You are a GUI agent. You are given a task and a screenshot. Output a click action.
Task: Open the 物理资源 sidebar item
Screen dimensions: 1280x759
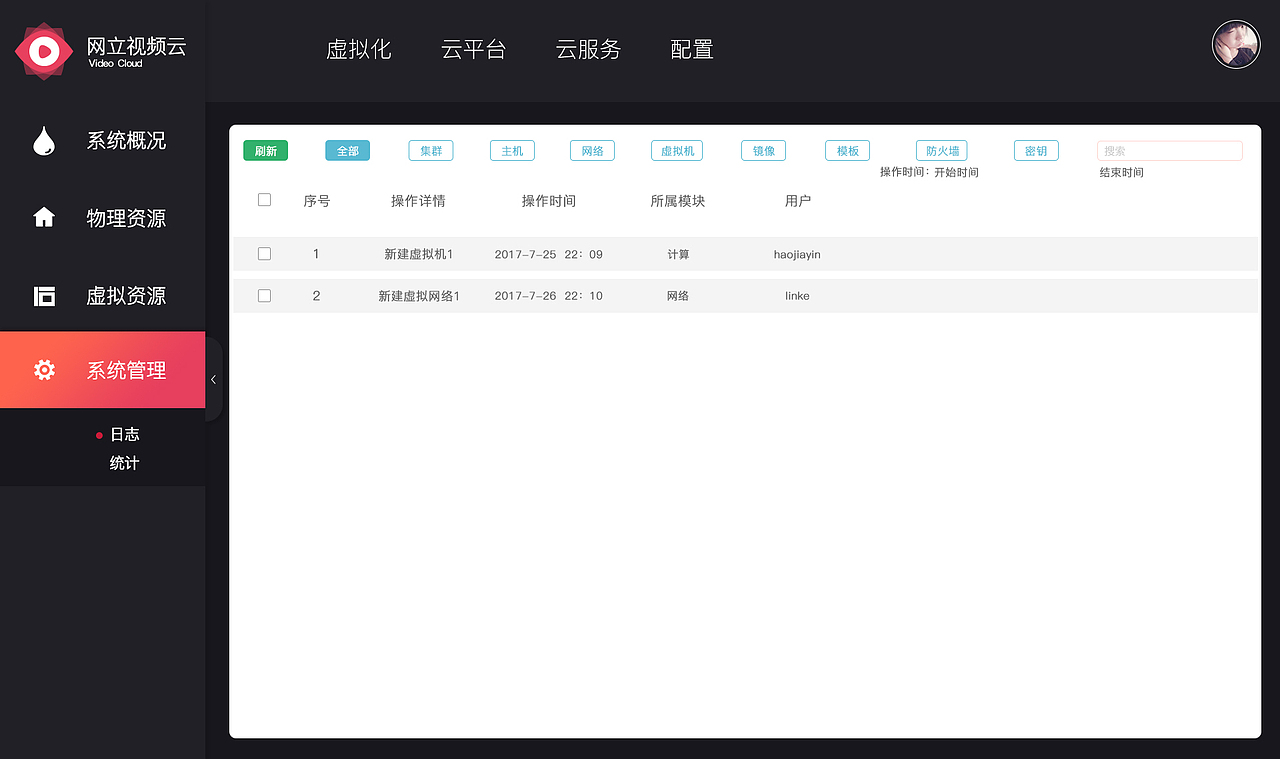point(102,218)
